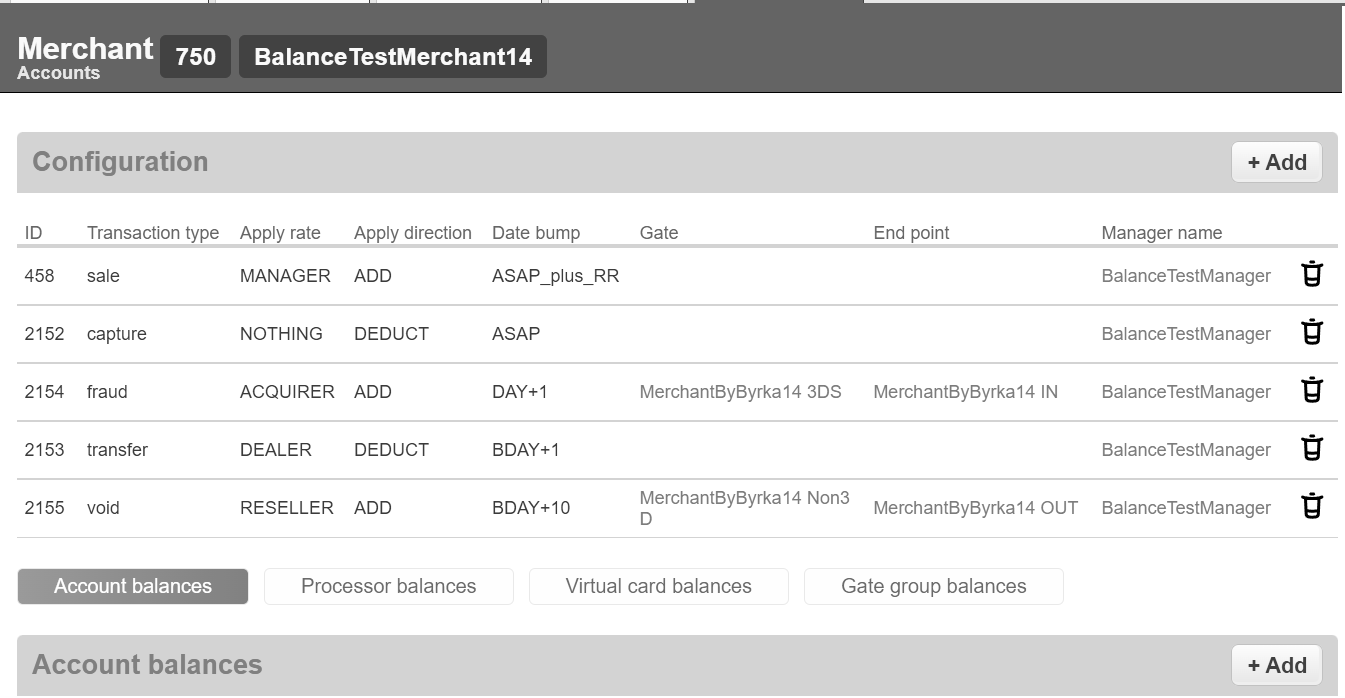Open BalanceTestManager link in transfer row

(1186, 450)
